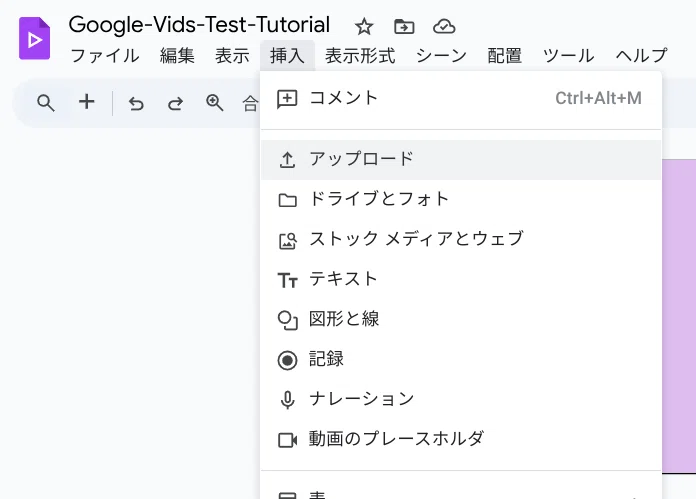This screenshot has width=696, height=499.
Task: Click the shapes icon beside 図形と線
Action: click(x=287, y=320)
